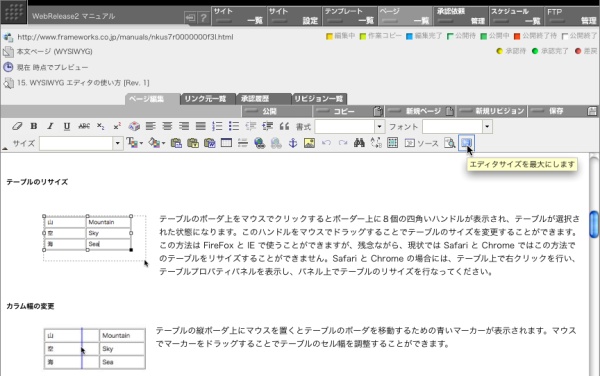Toggle underline formatting
The height and width of the screenshot is (376, 600).
click(67, 126)
